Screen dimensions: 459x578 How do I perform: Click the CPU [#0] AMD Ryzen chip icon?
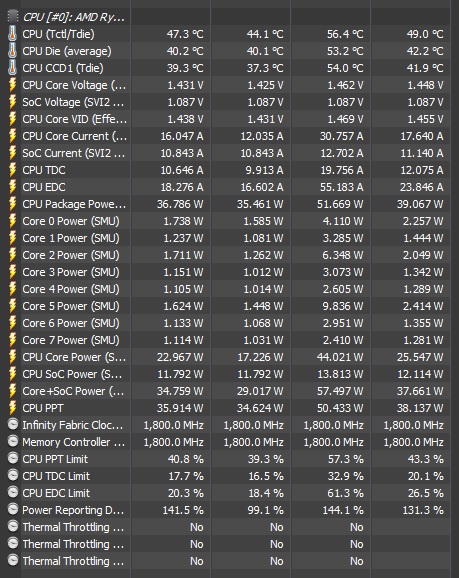13,17
